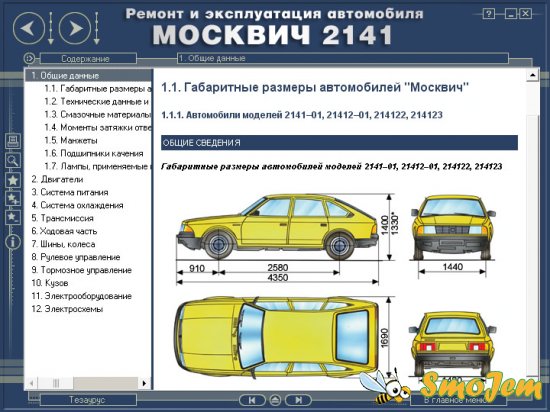Expand chapter '9. Тормозное управление'
The height and width of the screenshot is (412, 550).
click(x=81, y=270)
